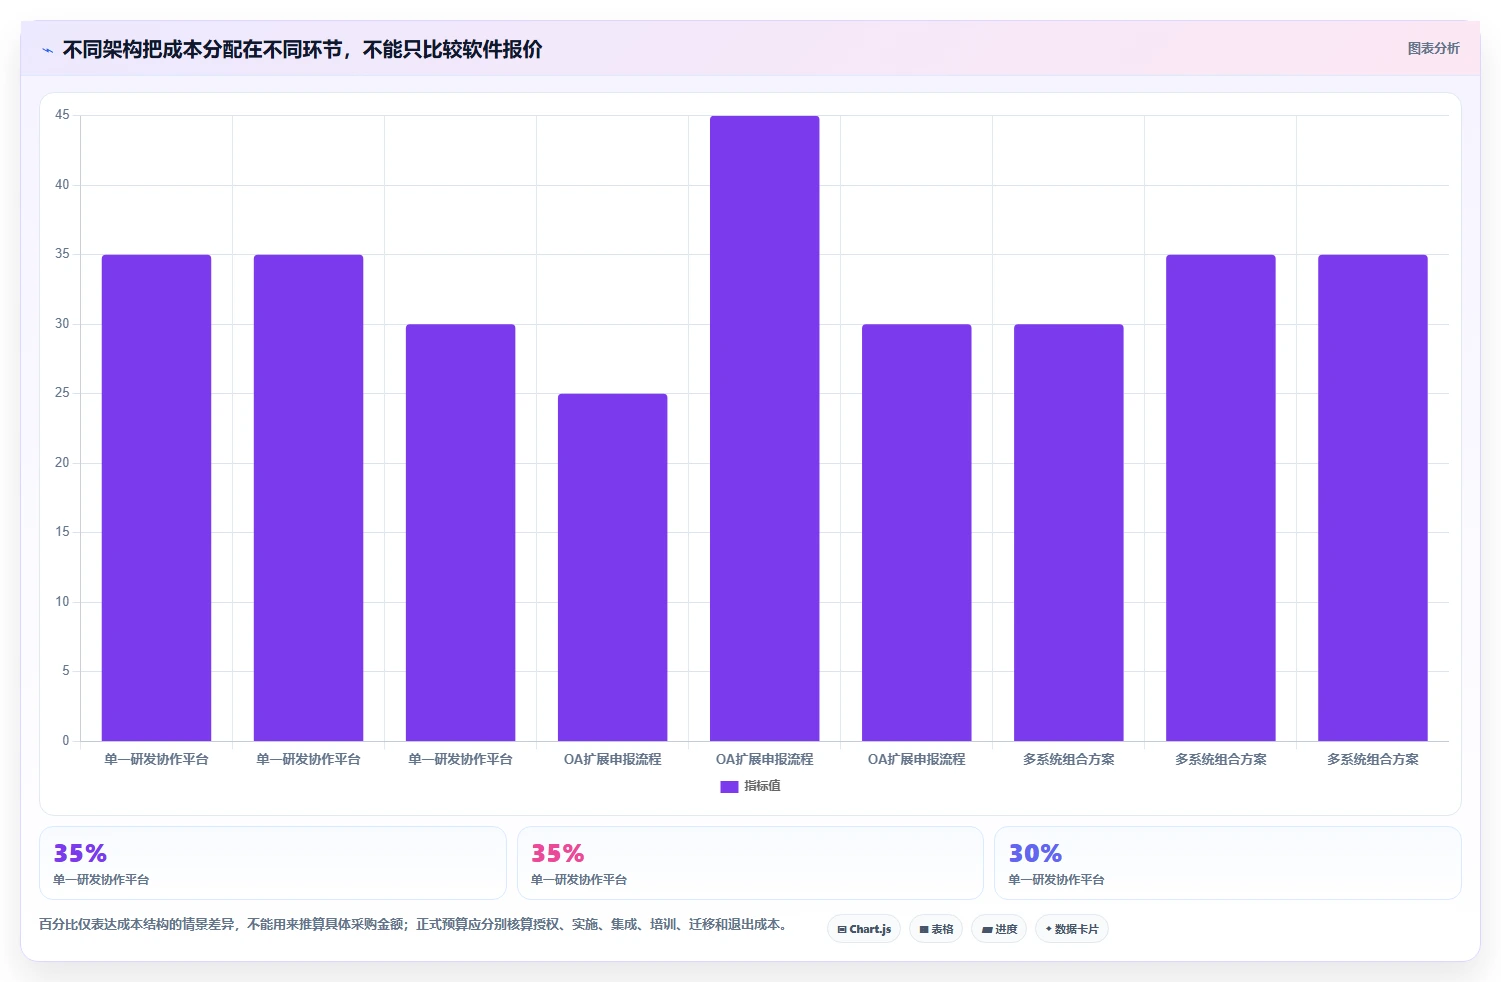Click the 图表分析 label in the header

[1433, 48]
